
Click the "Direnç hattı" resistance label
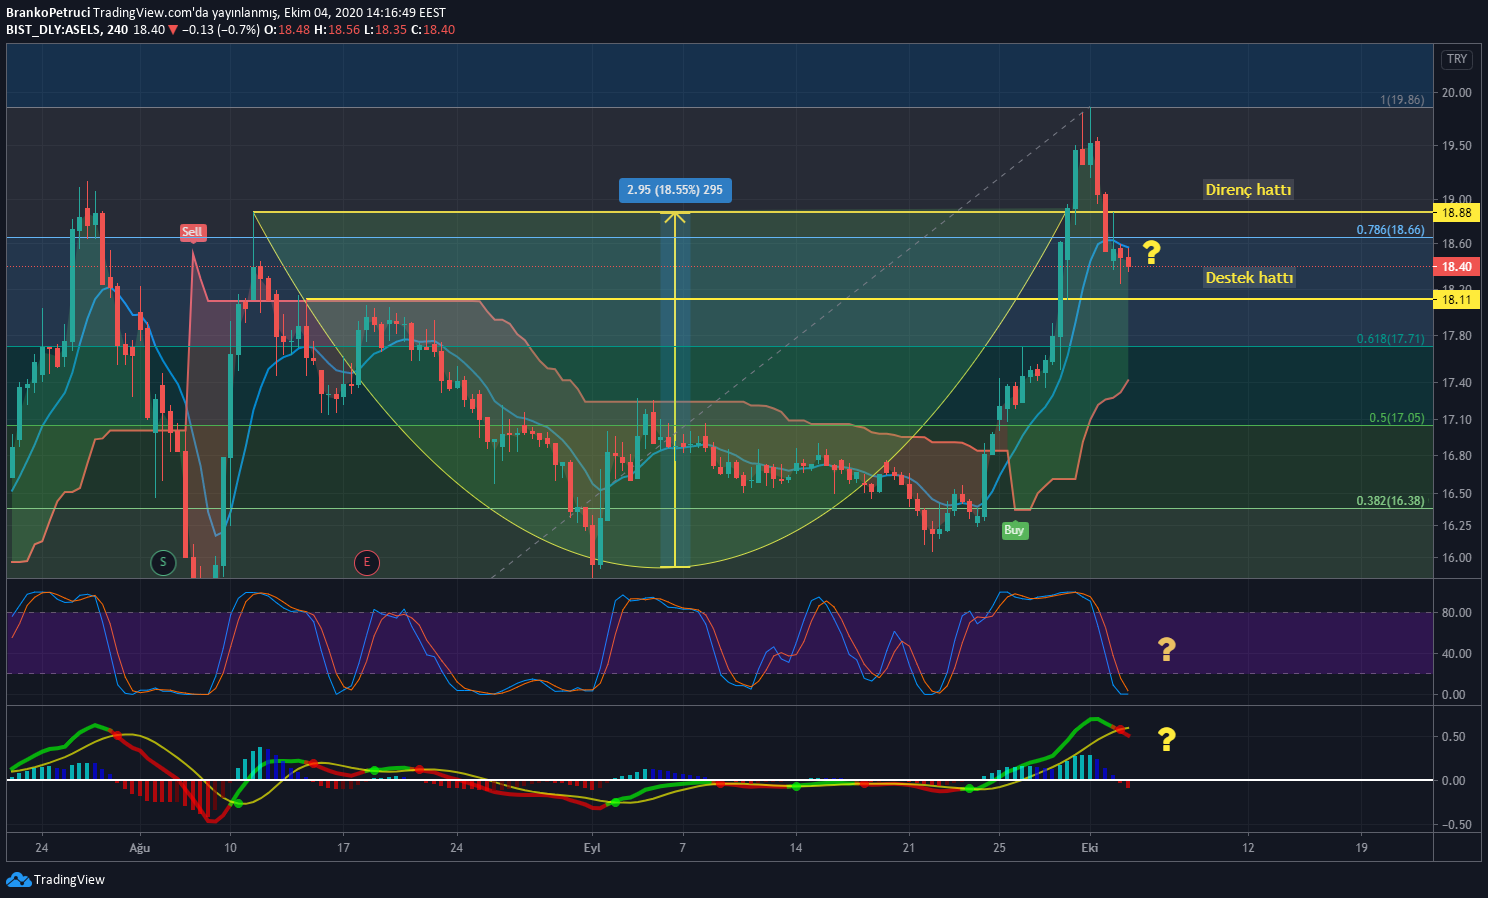click(x=1248, y=190)
